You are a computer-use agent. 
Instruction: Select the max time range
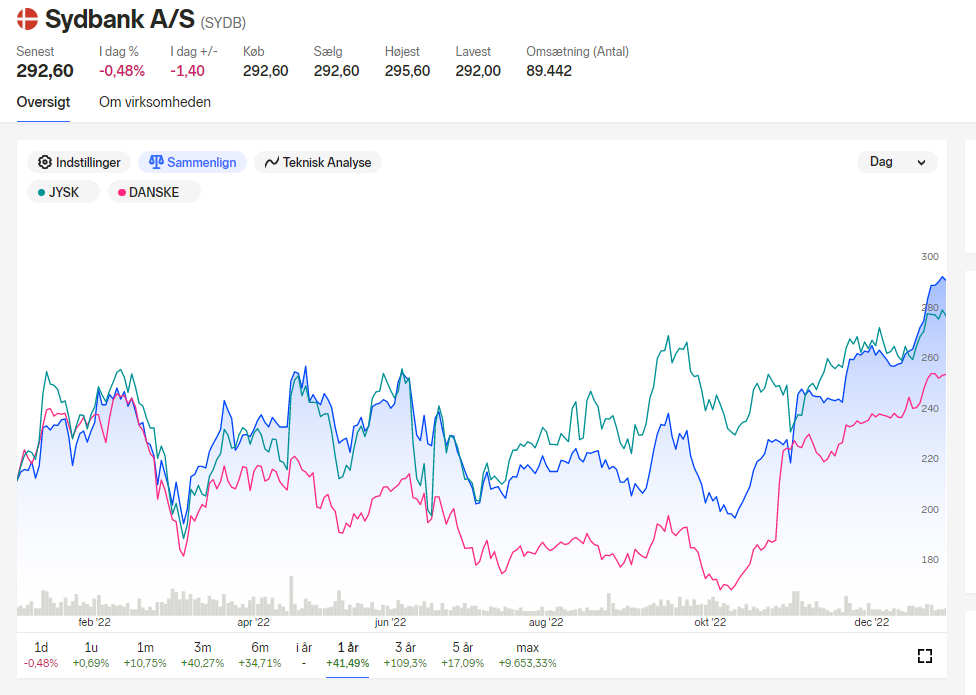pos(527,655)
